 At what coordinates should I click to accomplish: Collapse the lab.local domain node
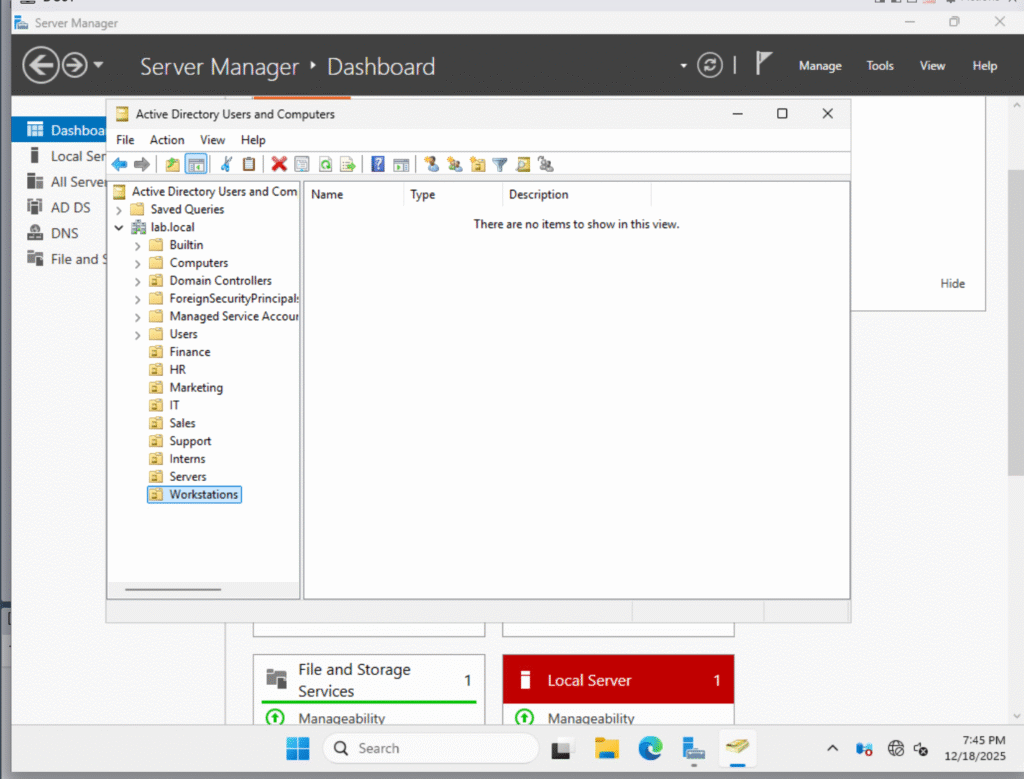(x=120, y=228)
